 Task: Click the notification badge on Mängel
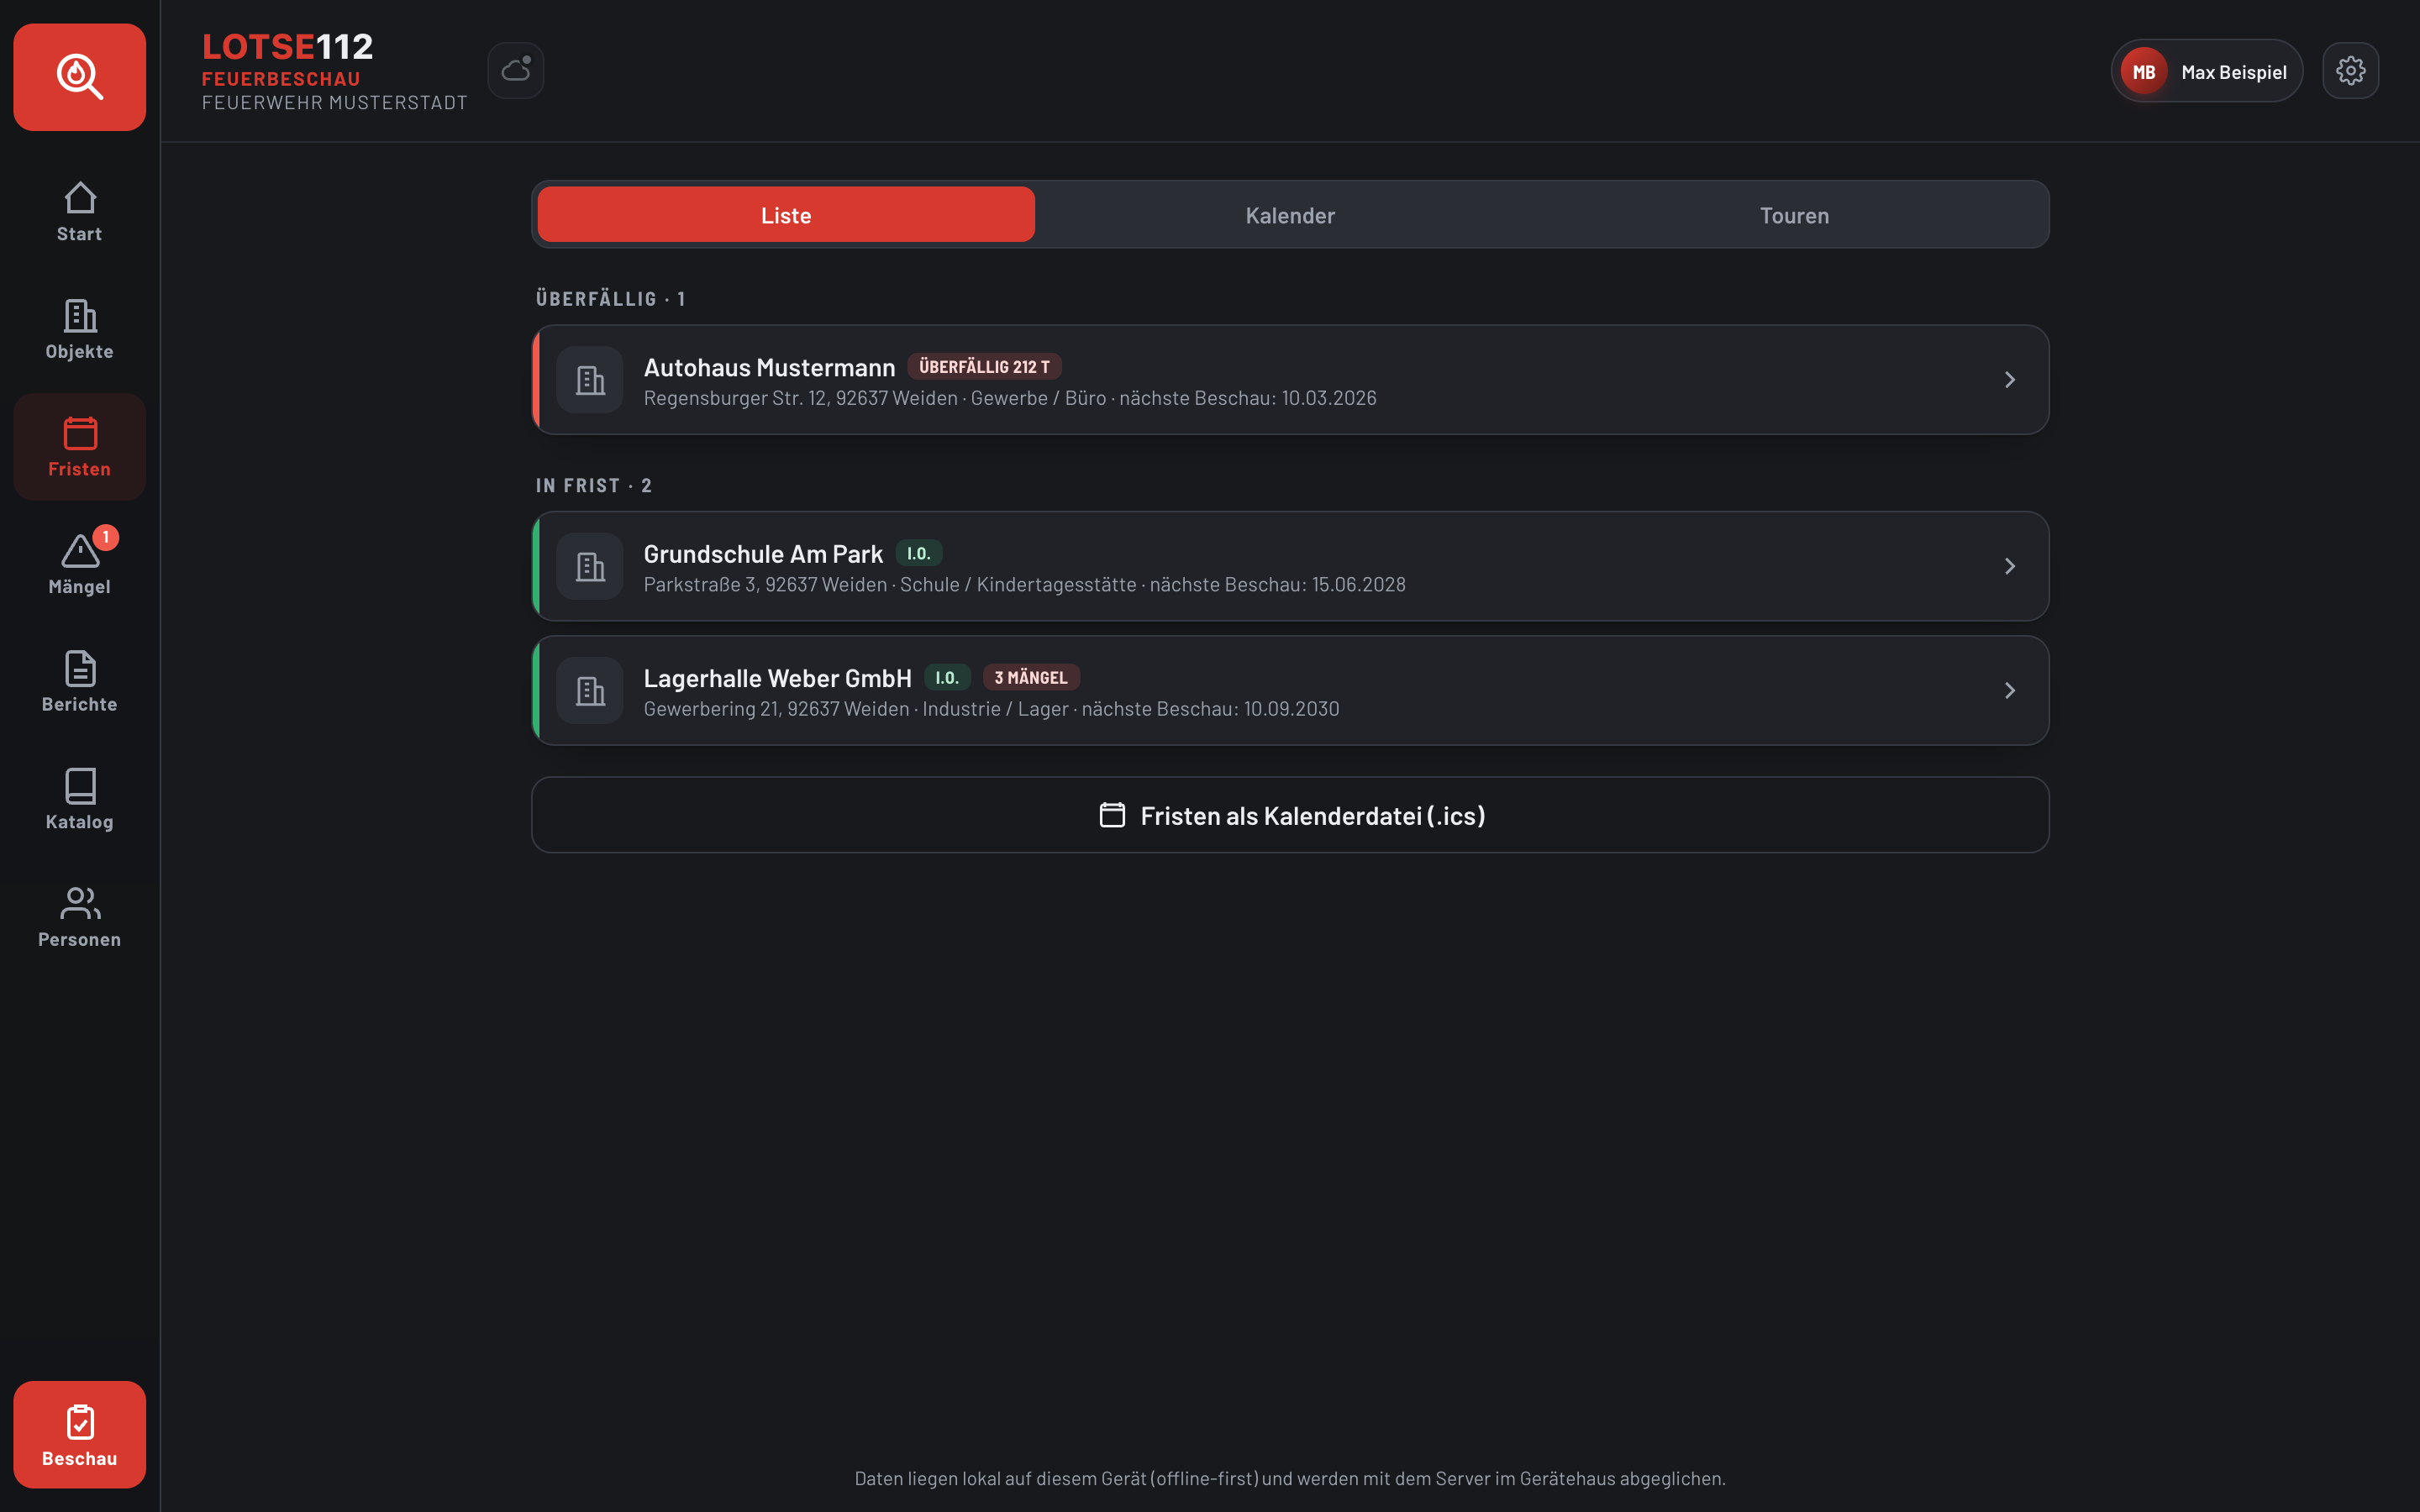coord(106,537)
